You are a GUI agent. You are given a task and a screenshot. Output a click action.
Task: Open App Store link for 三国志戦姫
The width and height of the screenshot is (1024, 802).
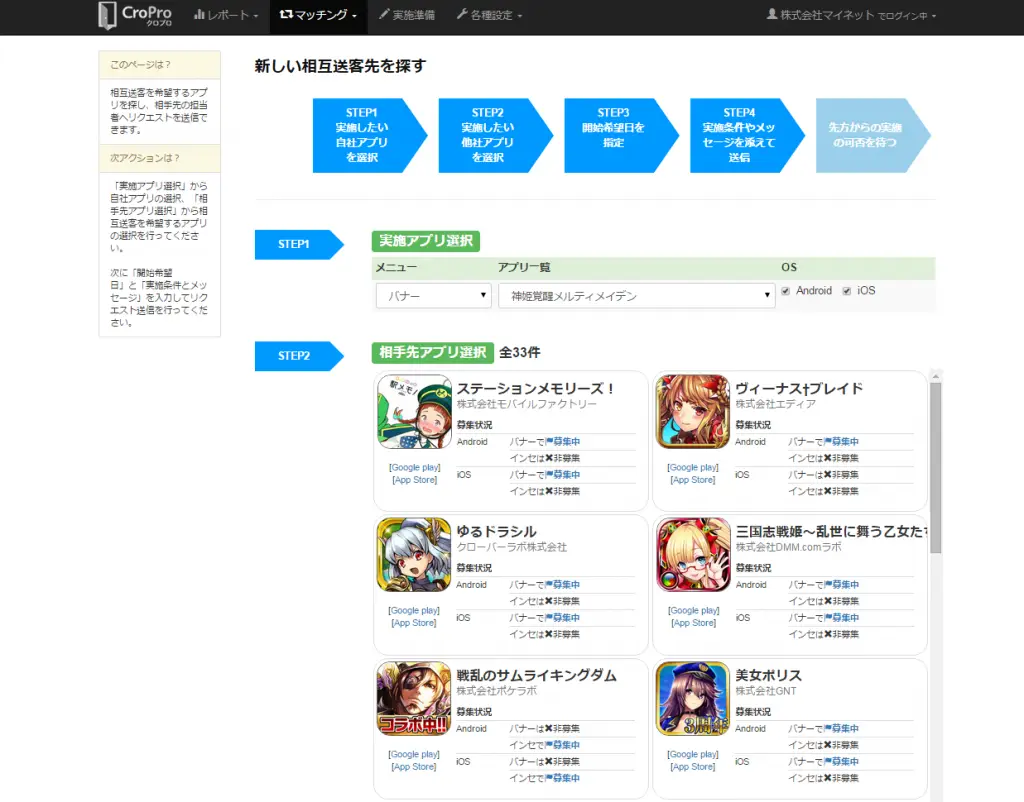(x=694, y=623)
